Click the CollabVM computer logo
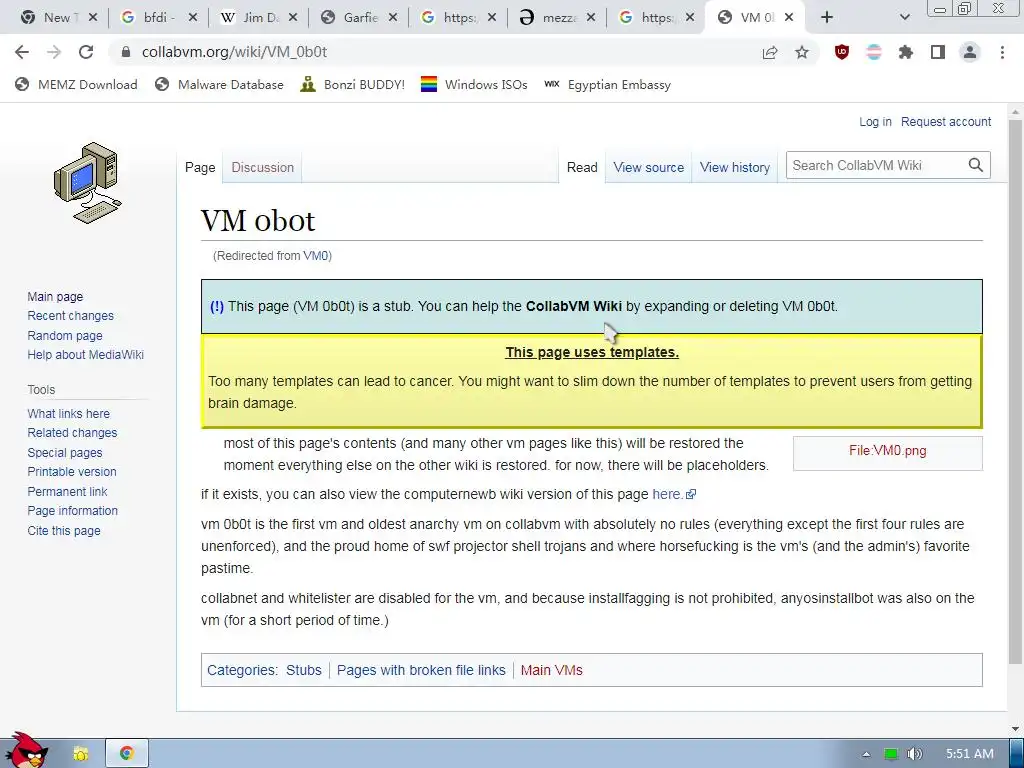The height and width of the screenshot is (768, 1024). point(87,183)
